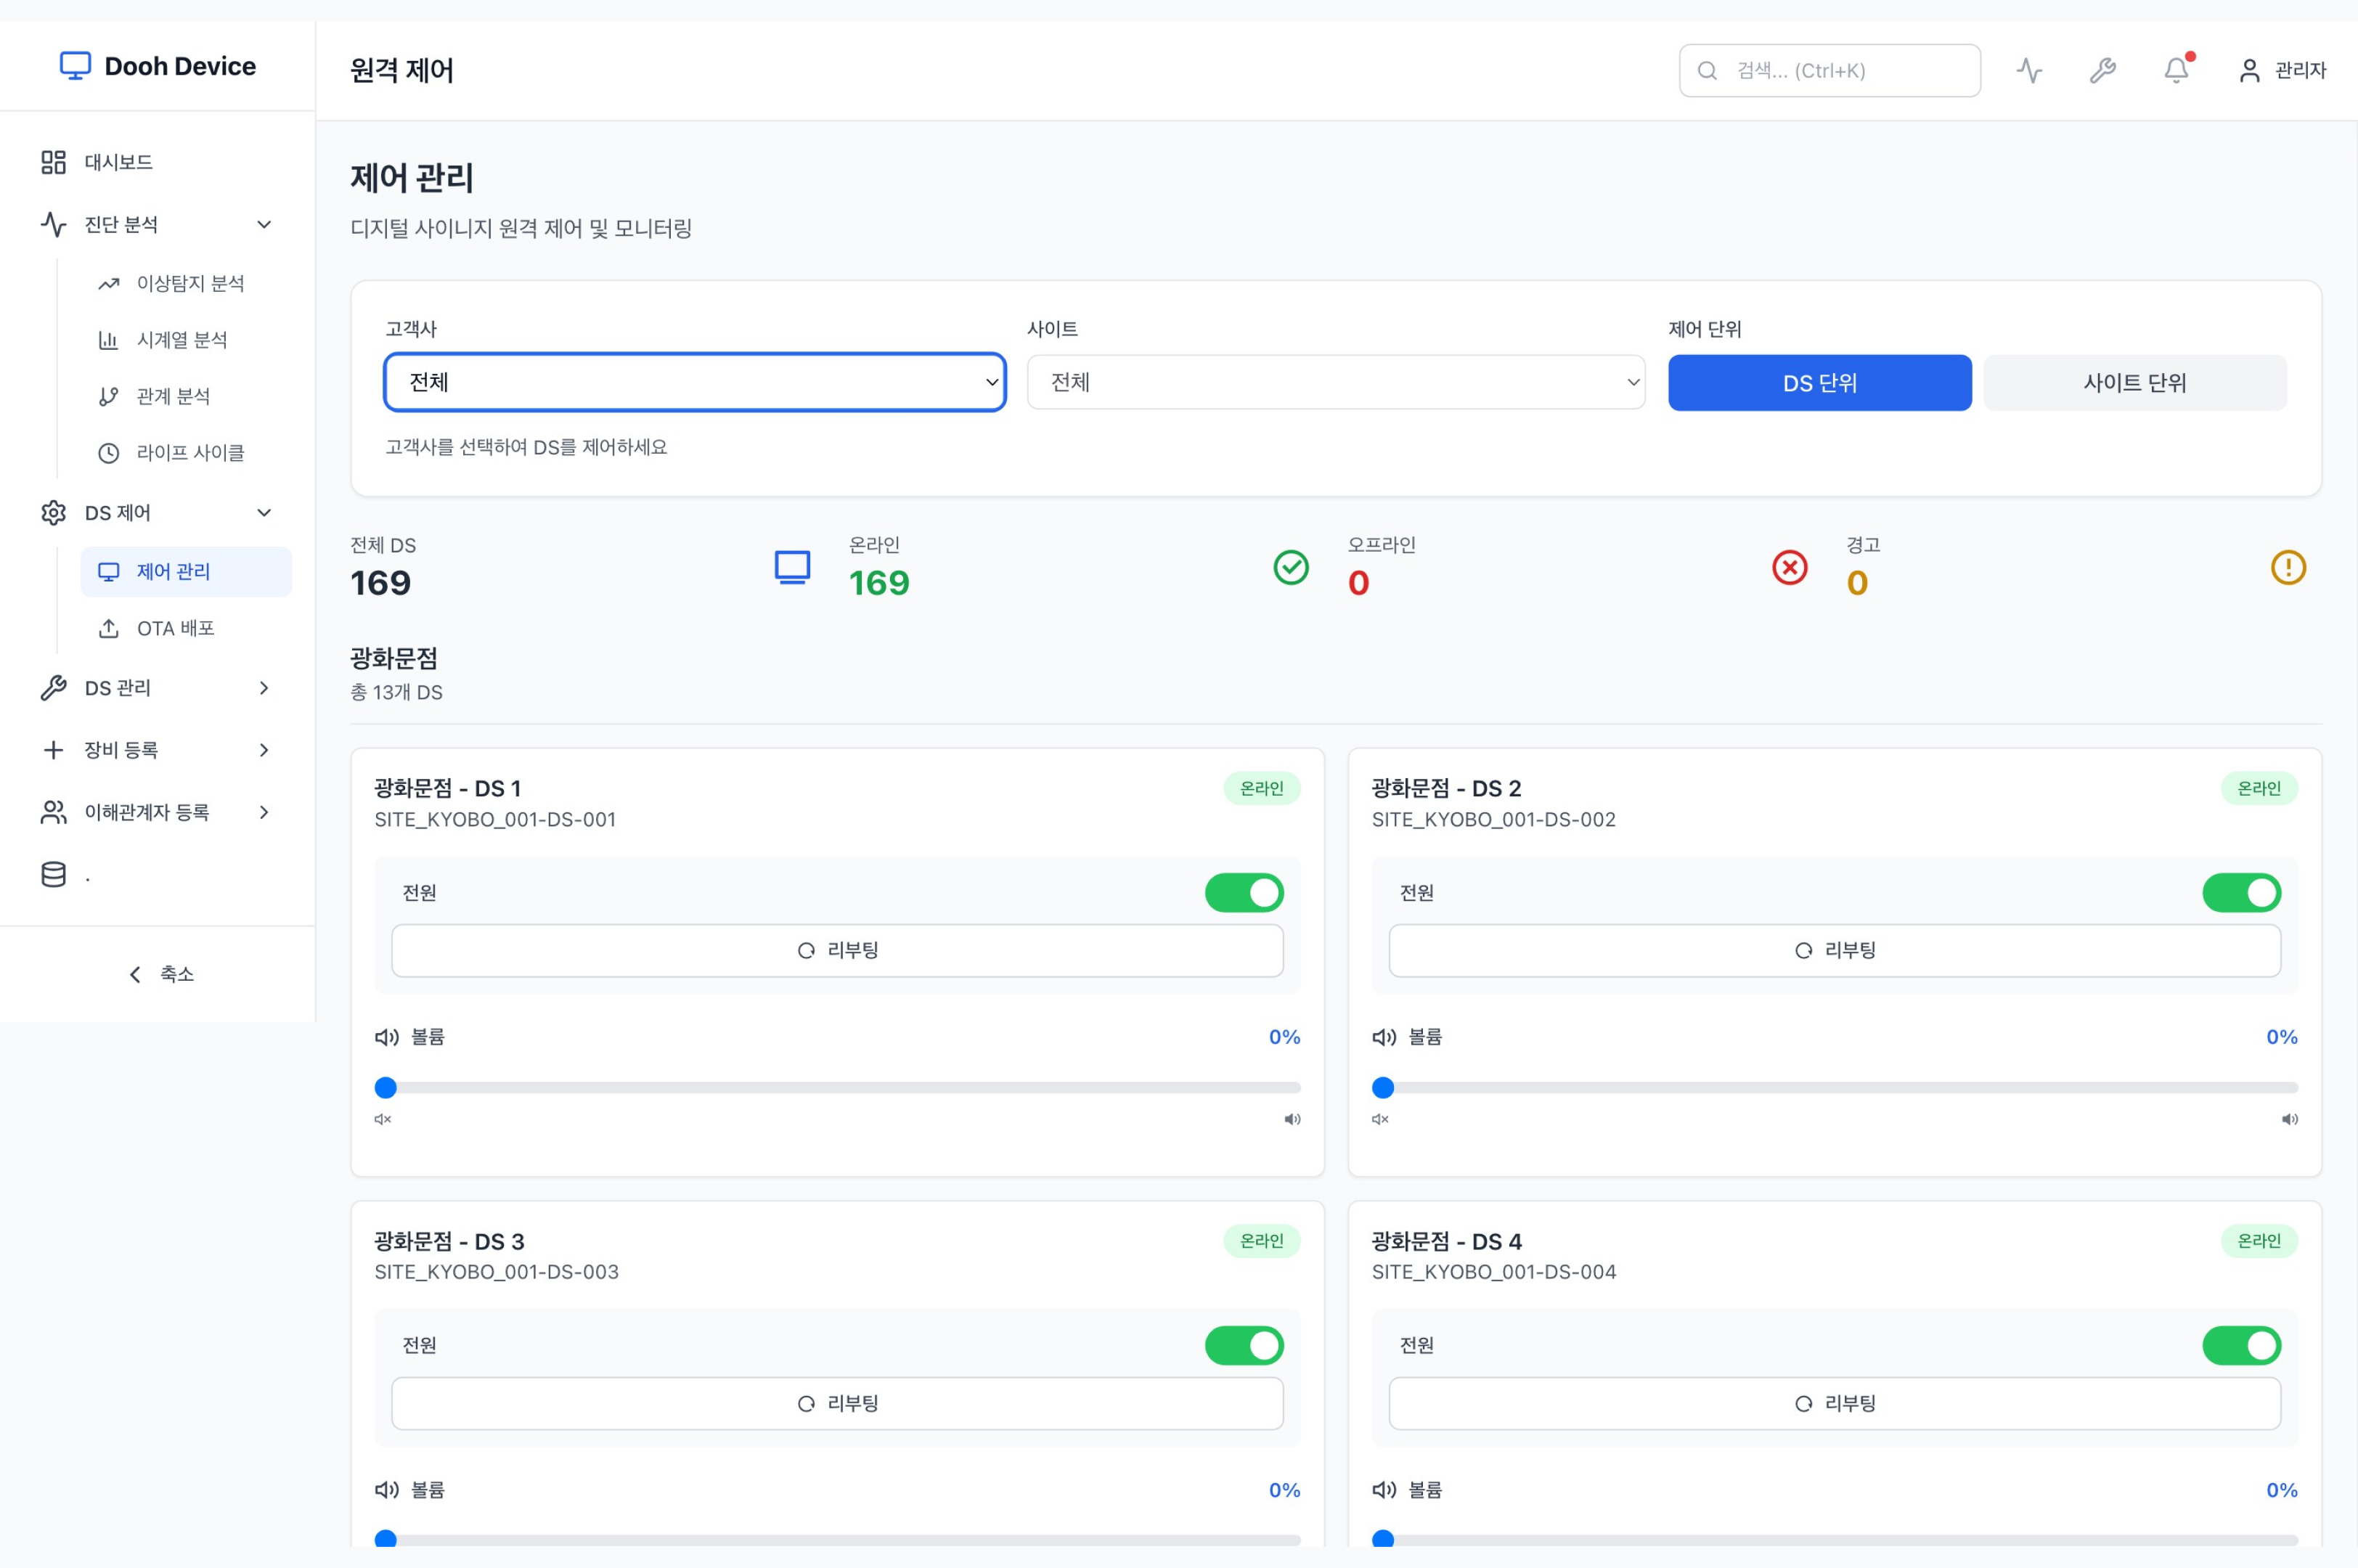This screenshot has height=1568, width=2358.
Task: Click the database icon in sidebar
Action: [54, 875]
